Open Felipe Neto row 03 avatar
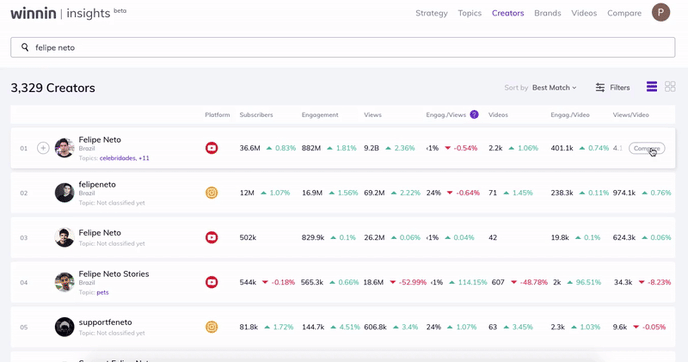Image resolution: width=688 pixels, height=362 pixels. click(x=64, y=237)
